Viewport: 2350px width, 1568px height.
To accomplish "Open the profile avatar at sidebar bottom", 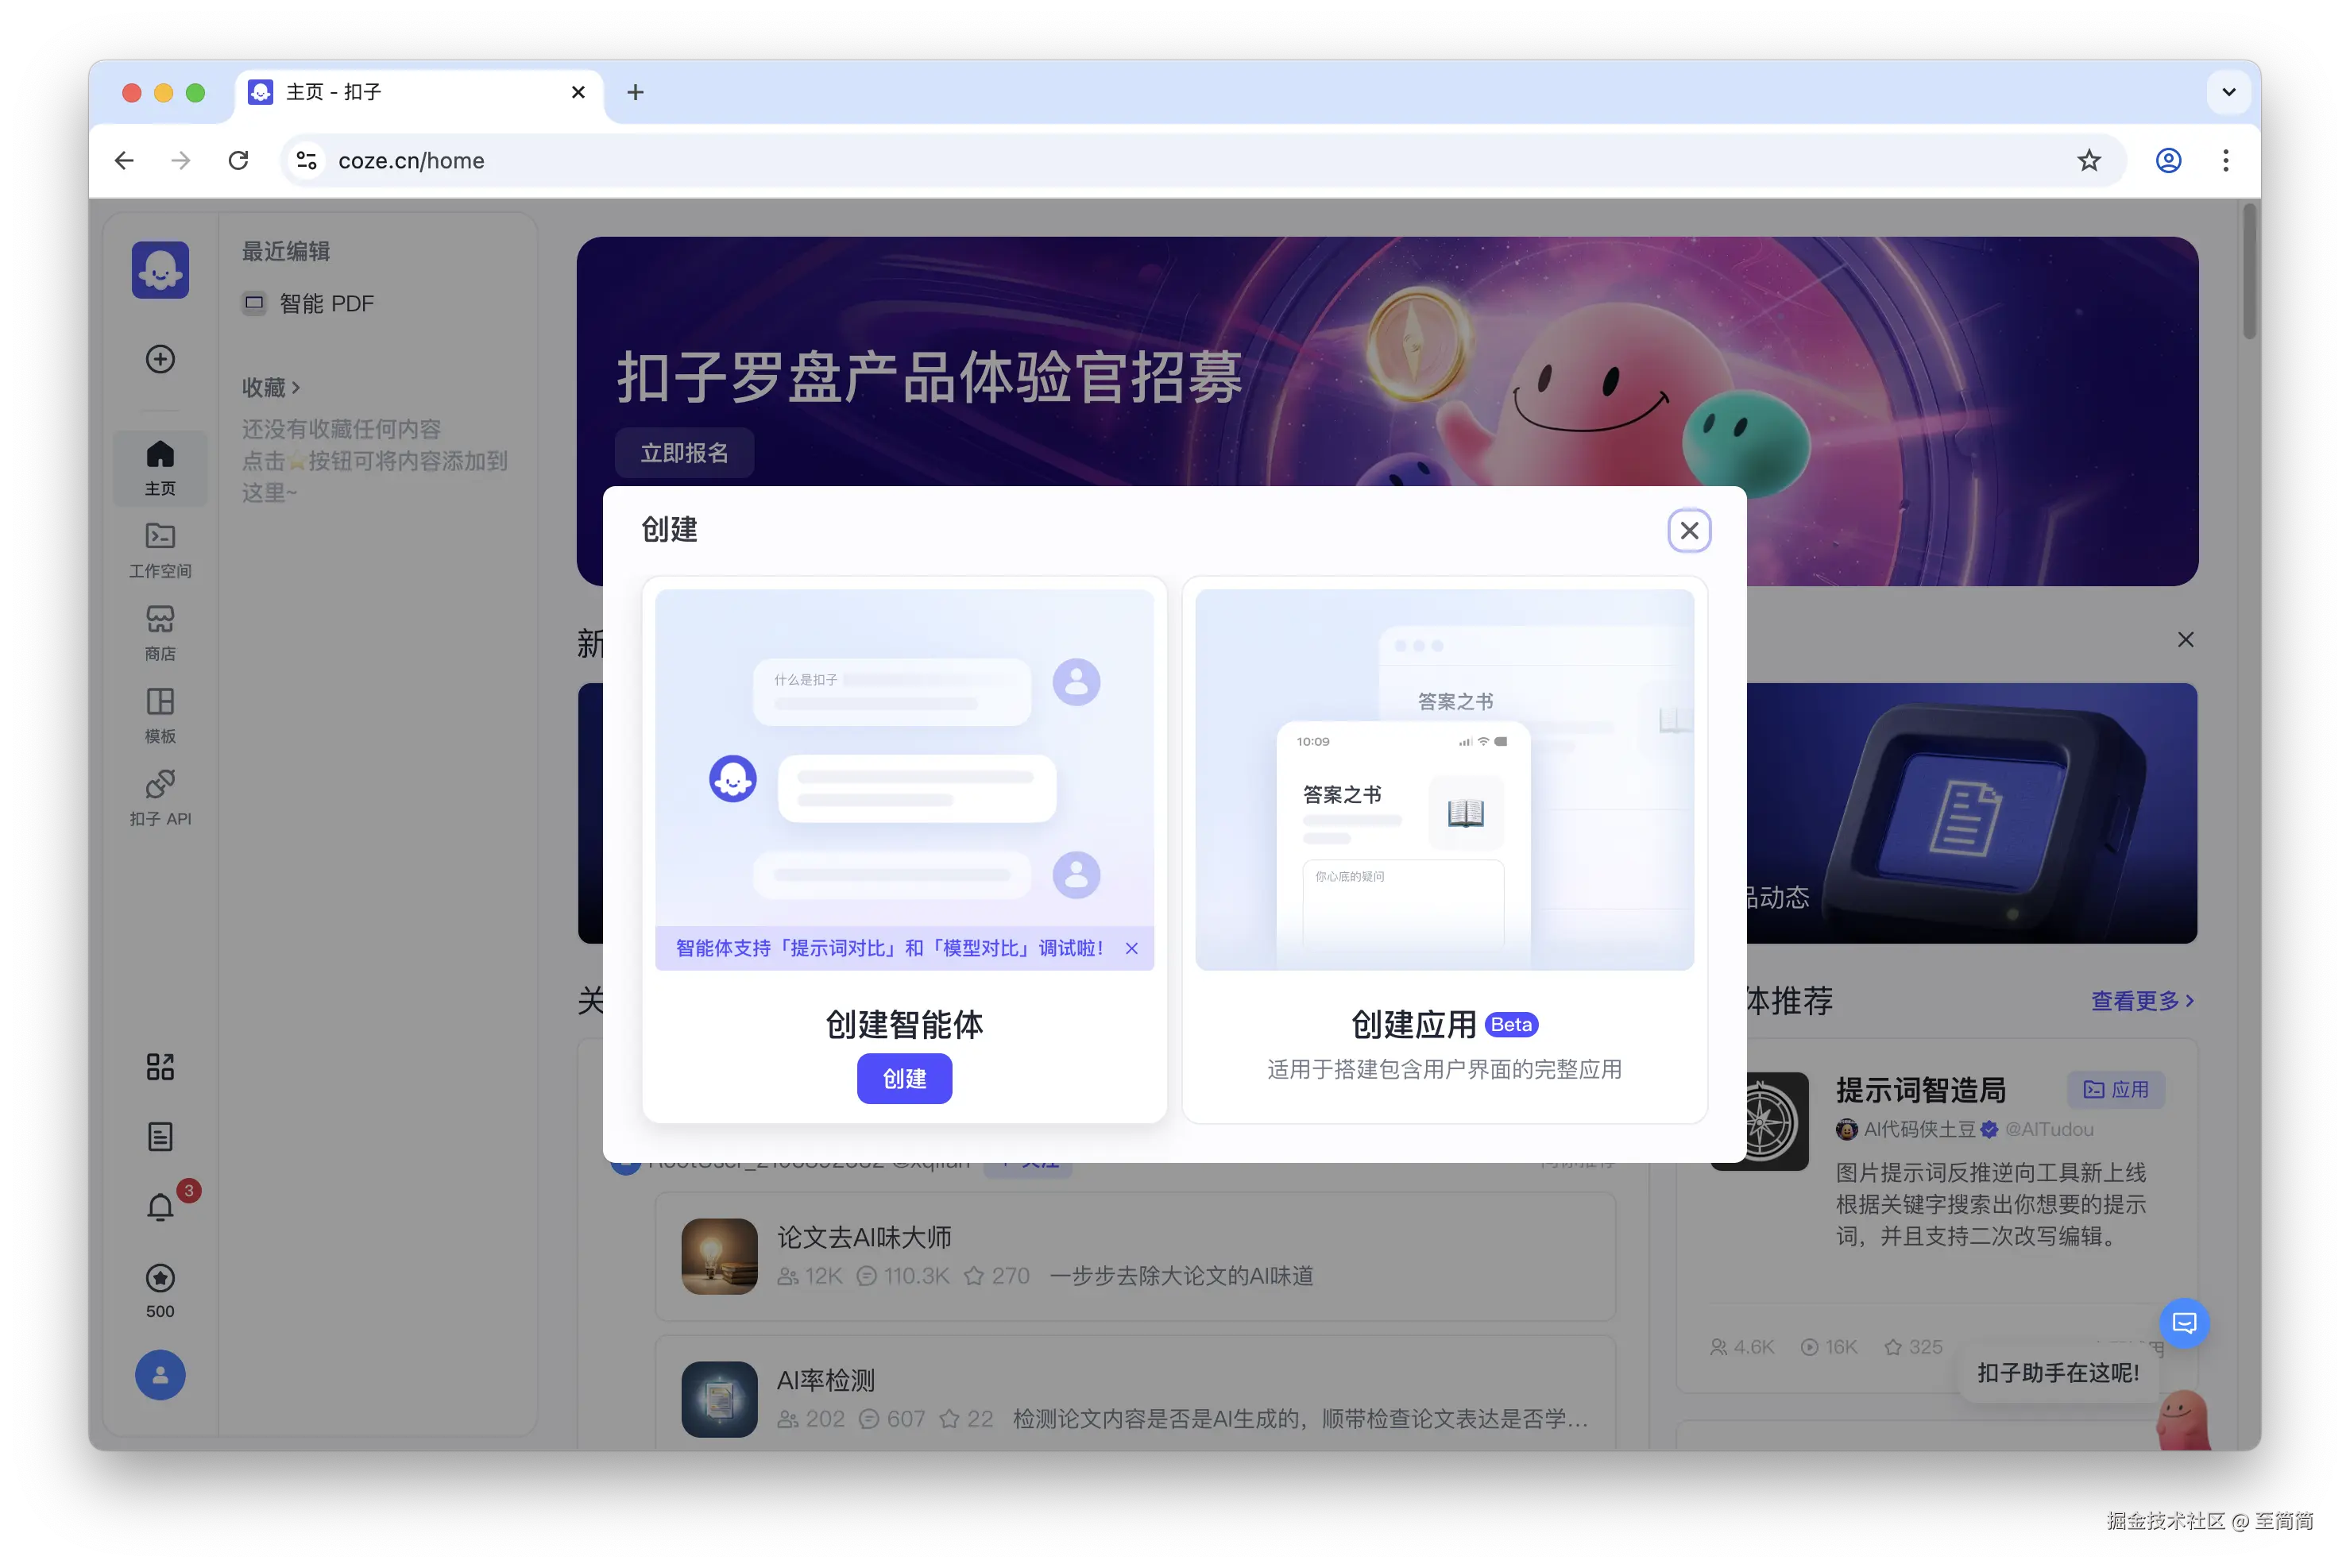I will pyautogui.click(x=160, y=1375).
